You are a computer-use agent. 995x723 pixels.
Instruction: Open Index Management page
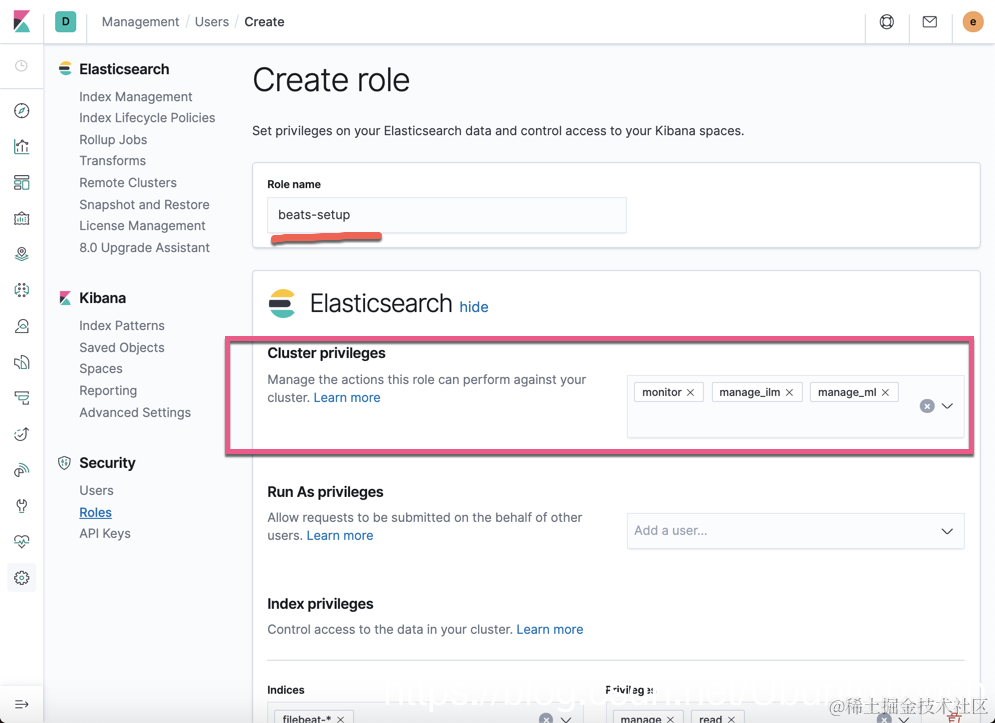(x=135, y=96)
